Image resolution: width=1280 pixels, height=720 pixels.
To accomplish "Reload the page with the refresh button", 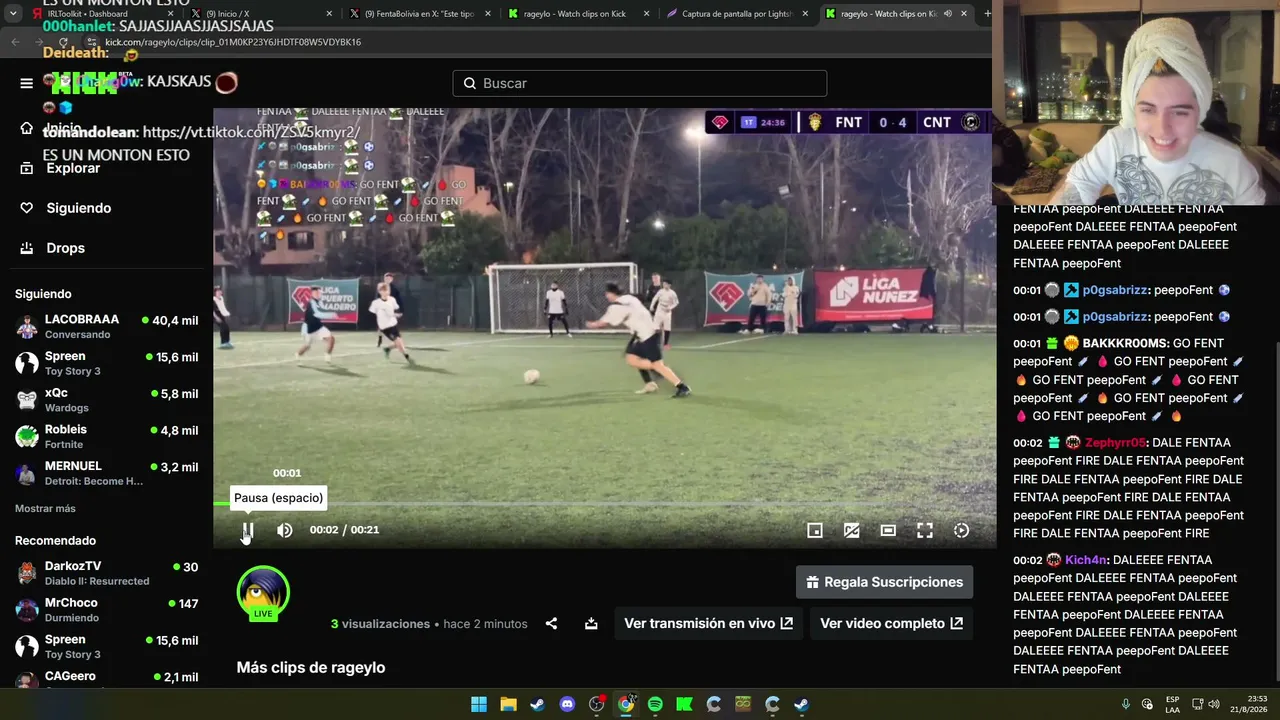I will click(x=65, y=42).
